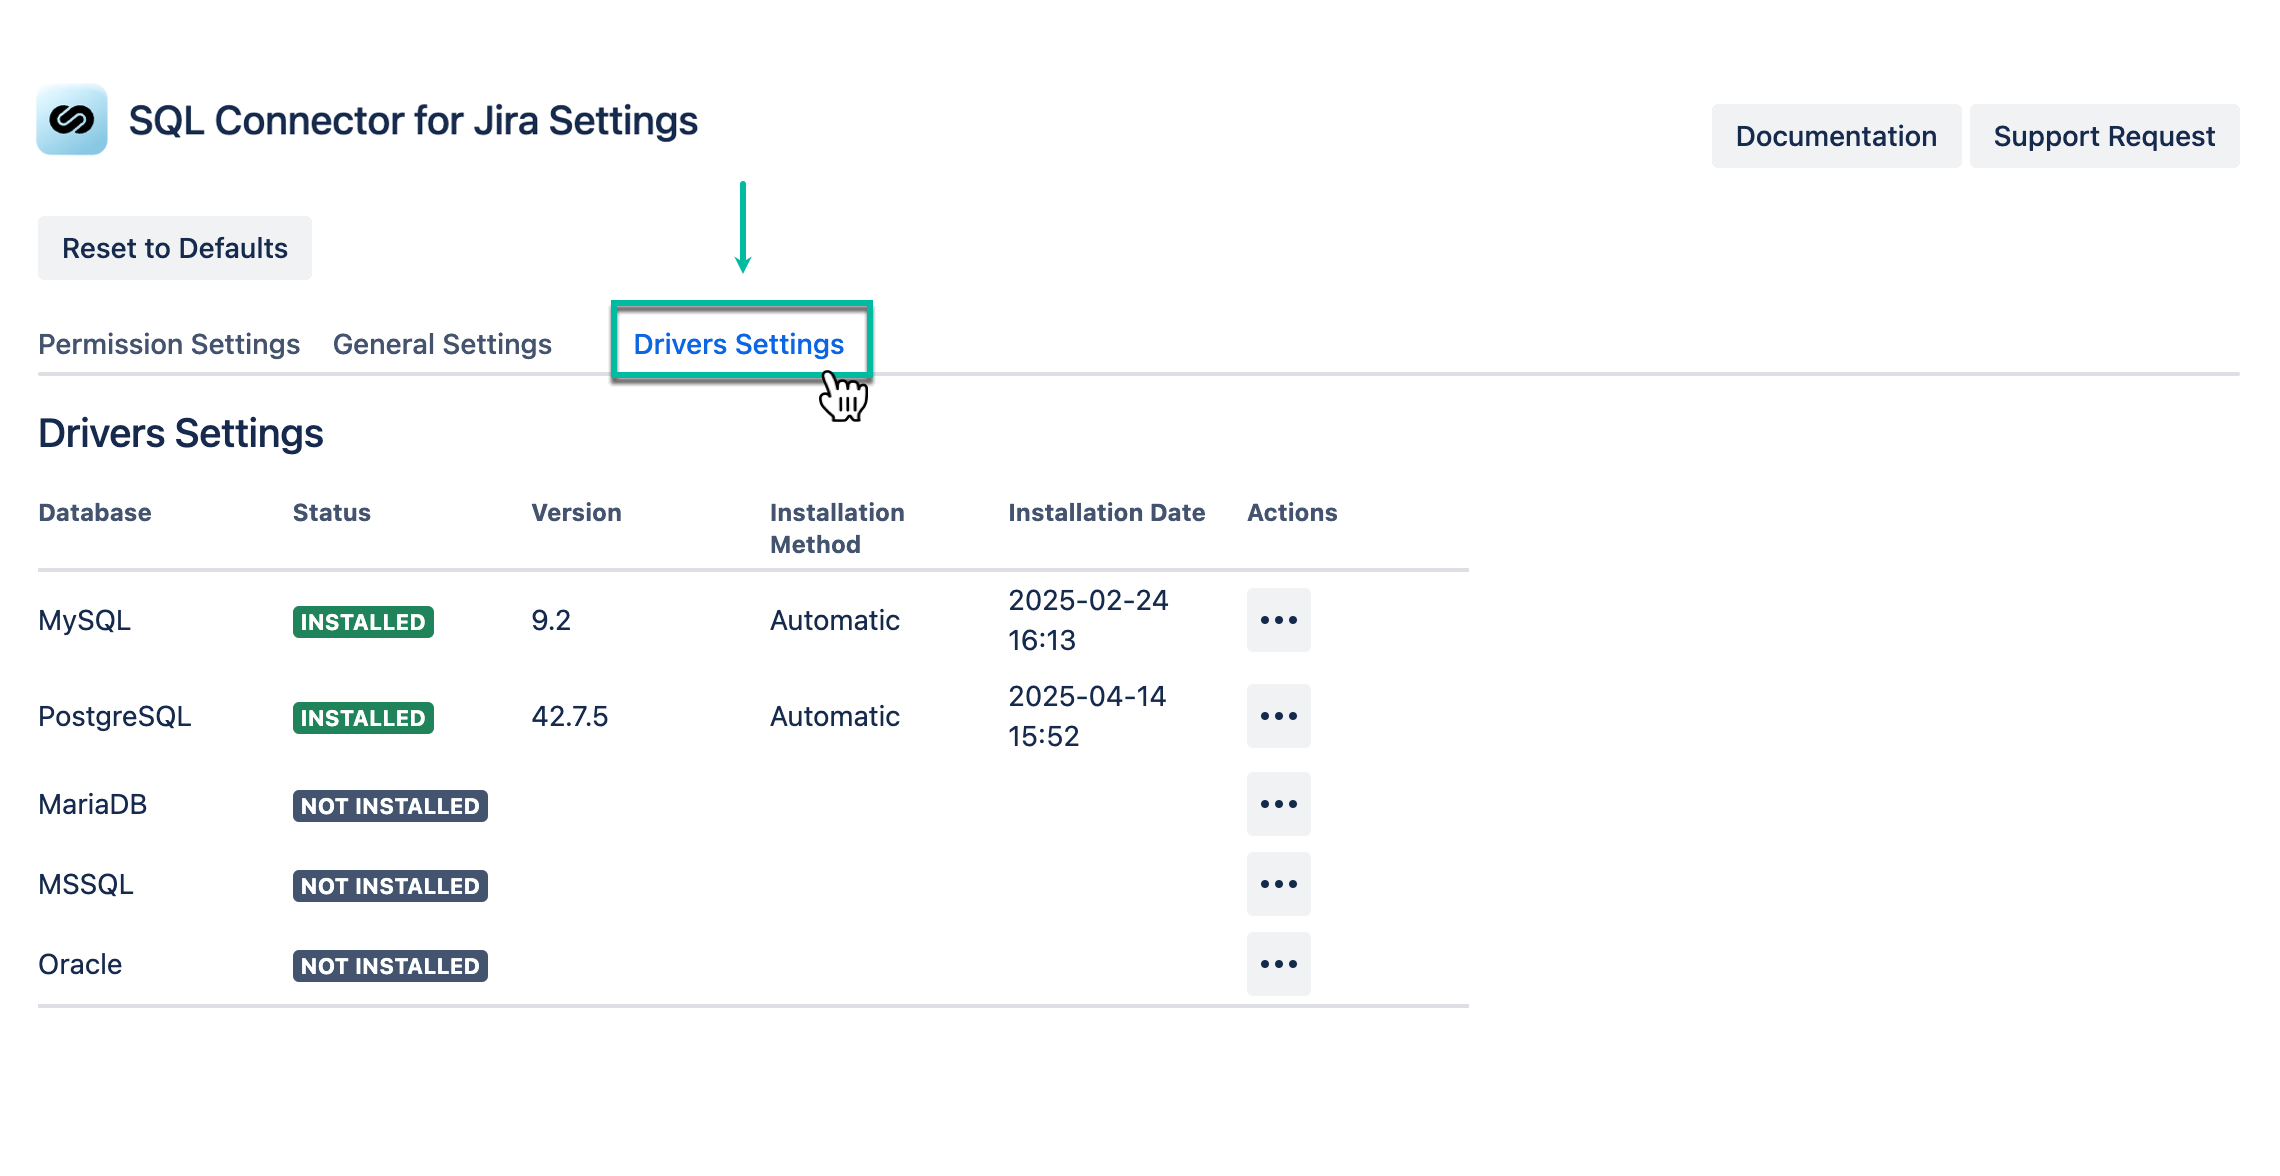Click the PostgreSQL INSTALLED status badge
The height and width of the screenshot is (1176, 2280).
tap(363, 718)
